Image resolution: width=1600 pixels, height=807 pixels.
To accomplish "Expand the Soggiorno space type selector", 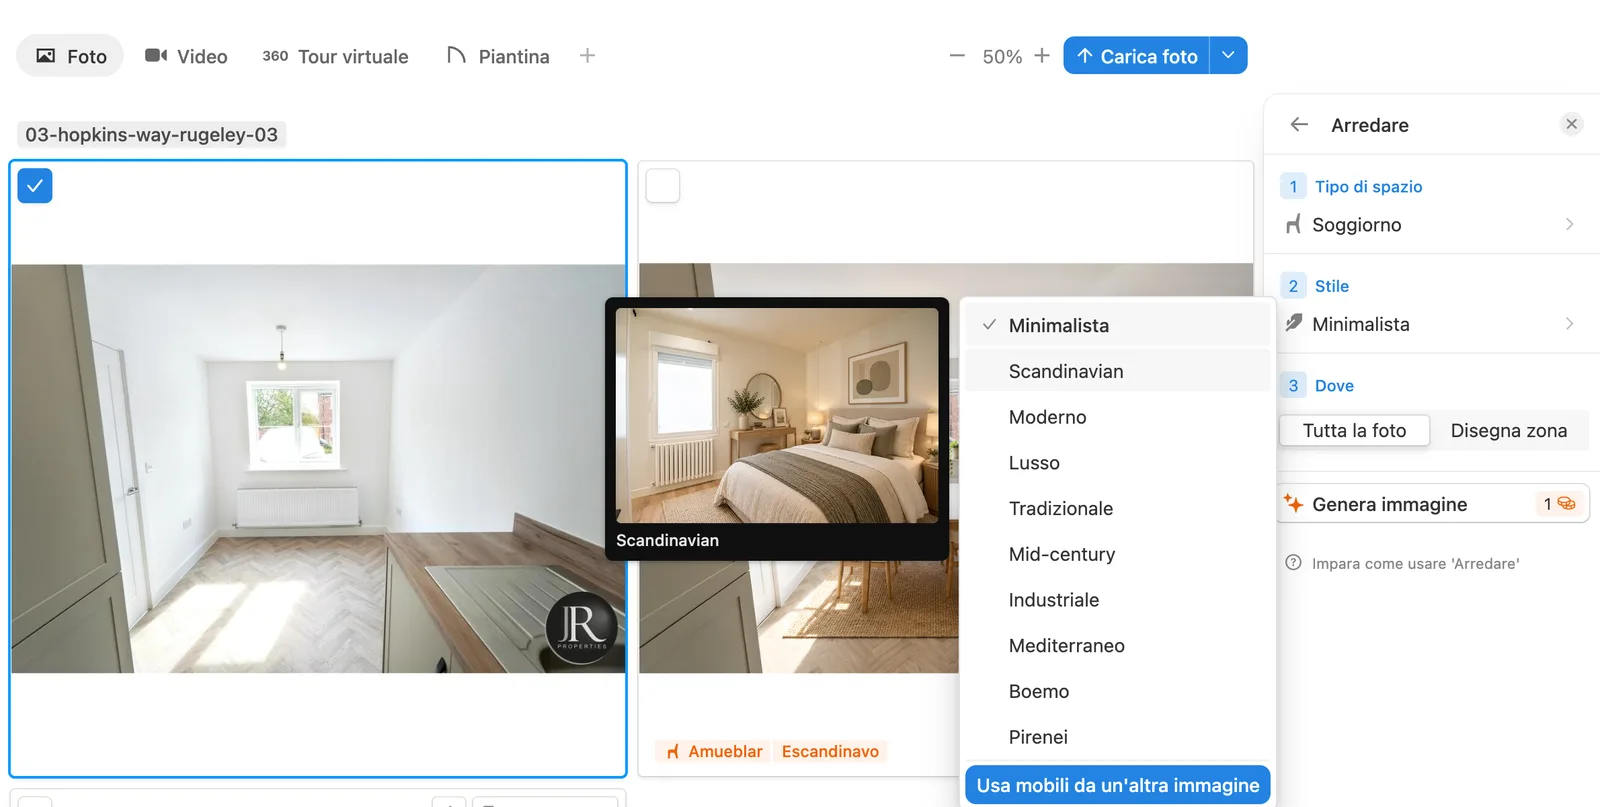I will coord(1432,225).
